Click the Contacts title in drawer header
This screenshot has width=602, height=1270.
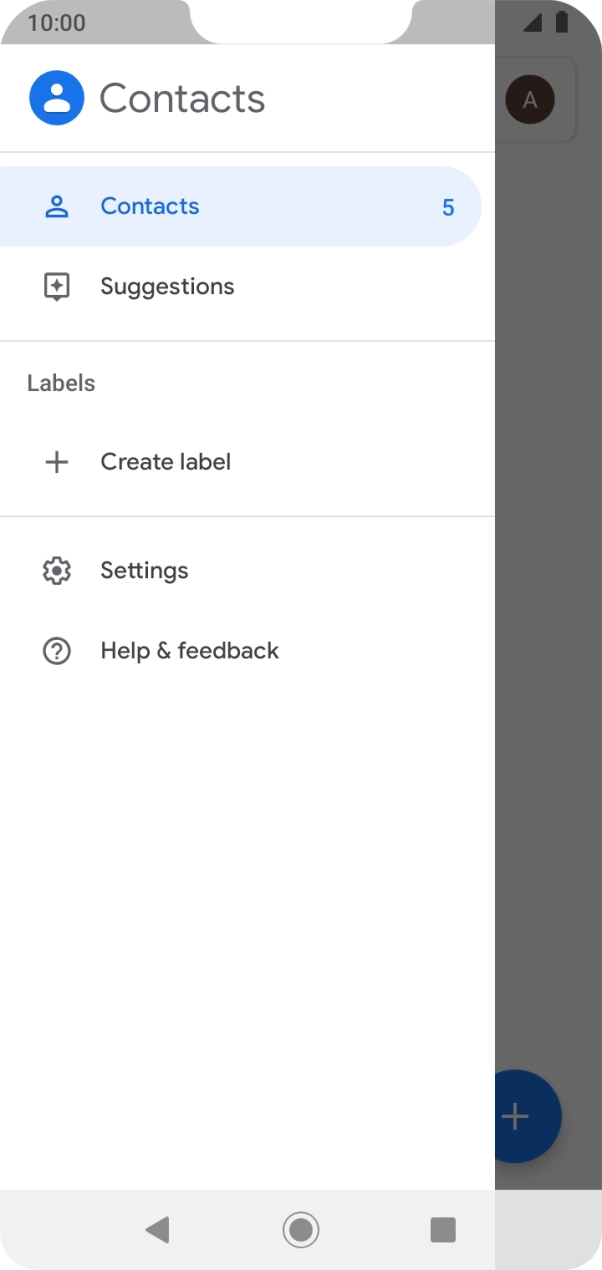pos(182,99)
